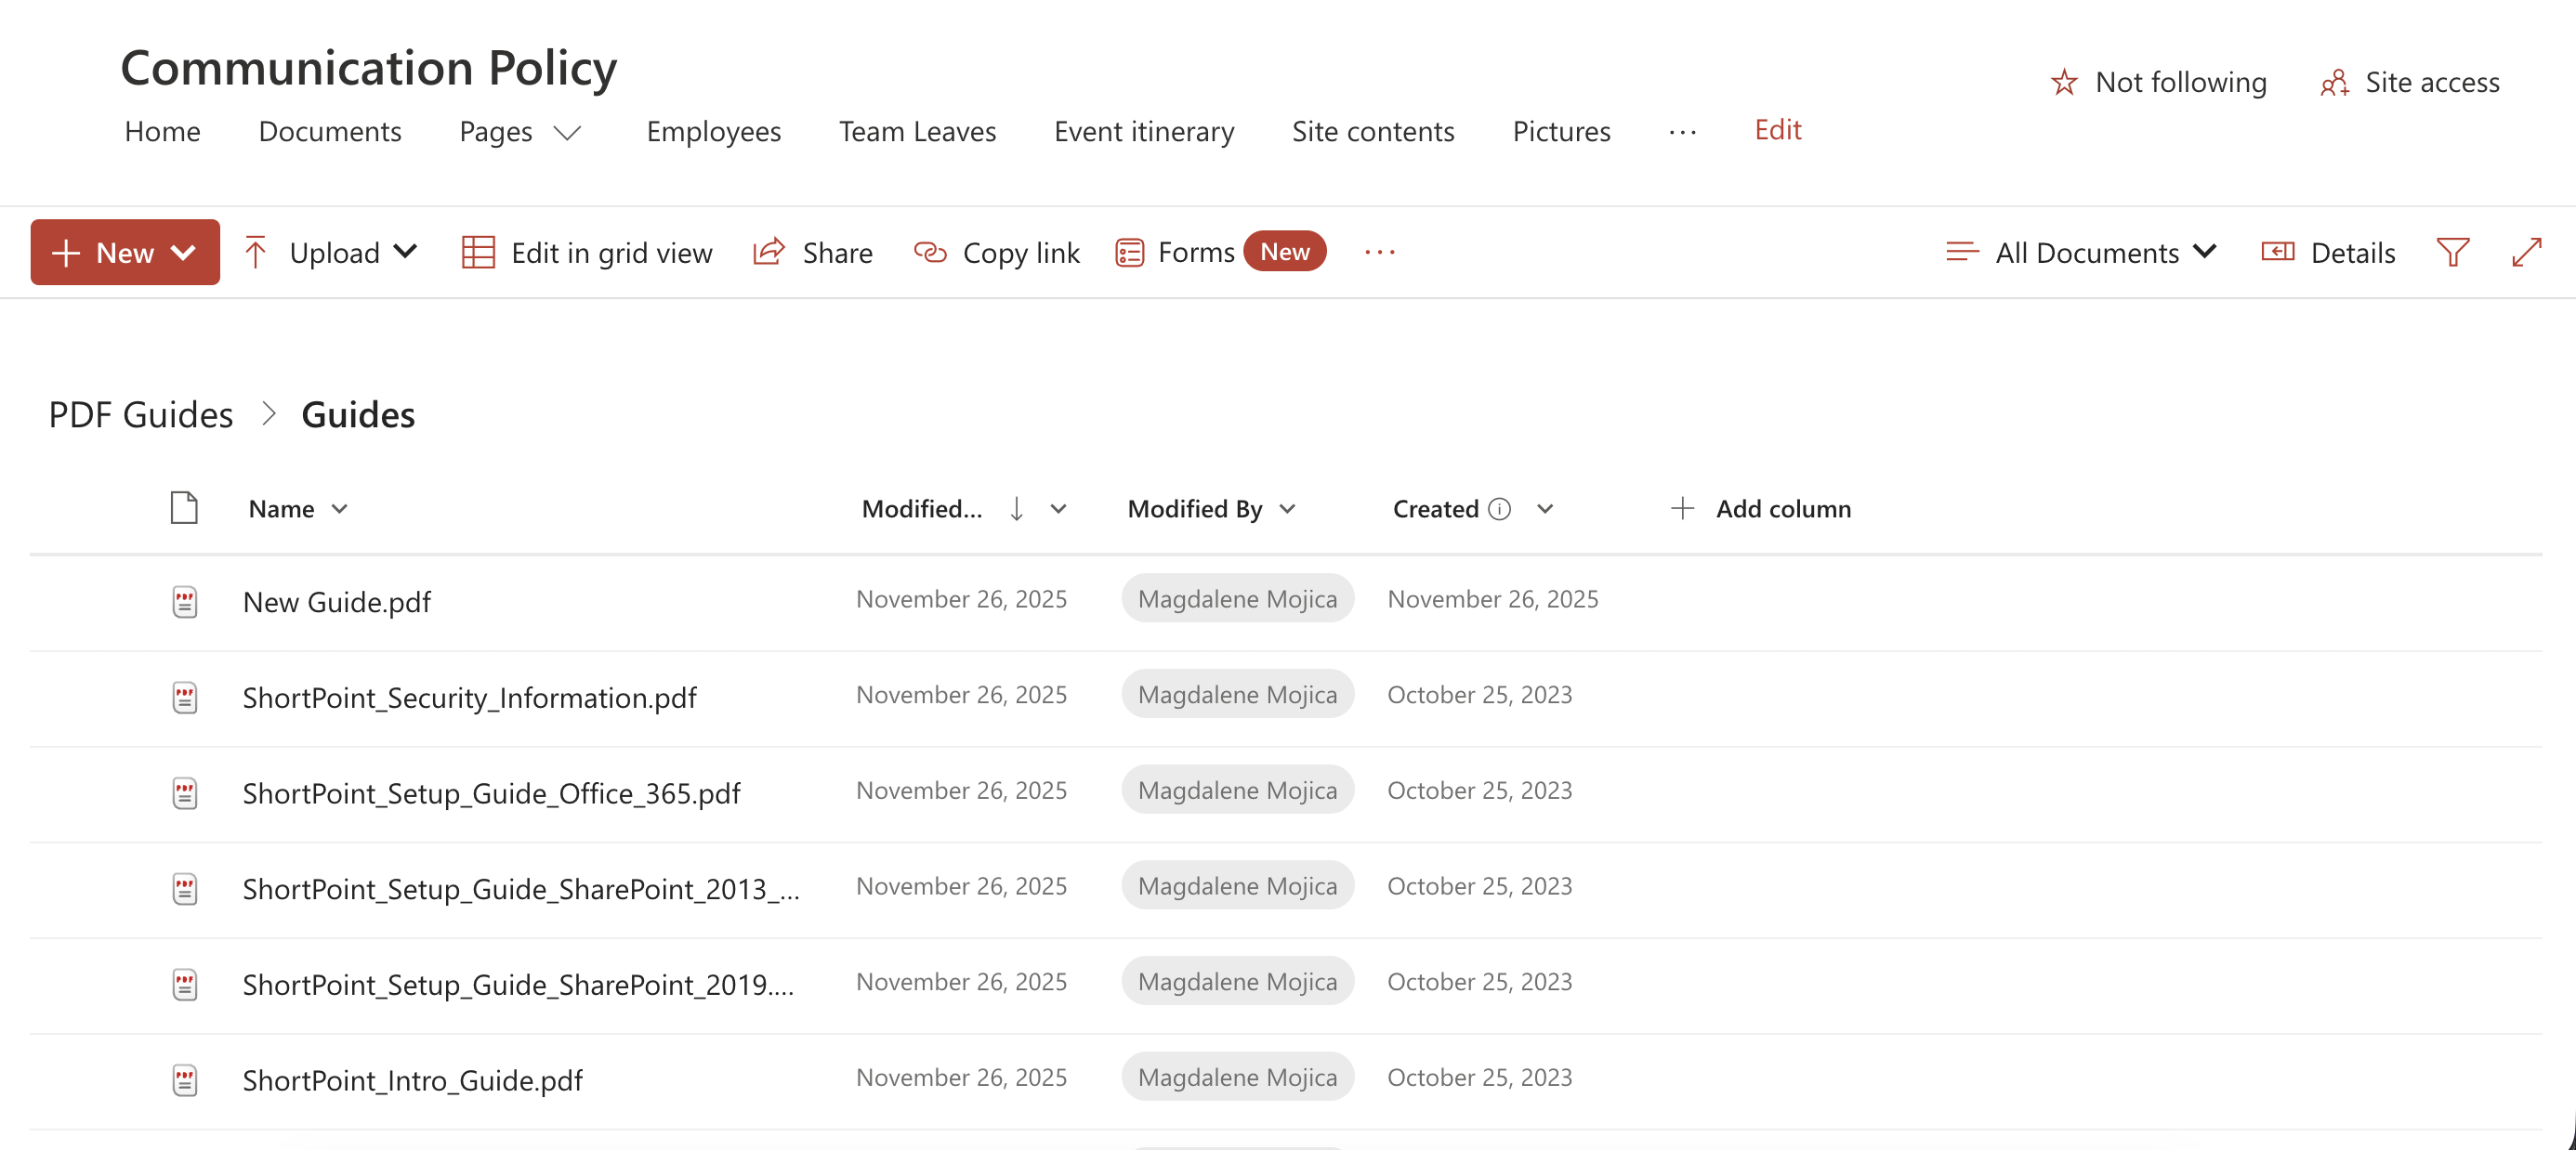Open the Name column dropdown
Screen dimensions: 2576x1150
click(296, 508)
